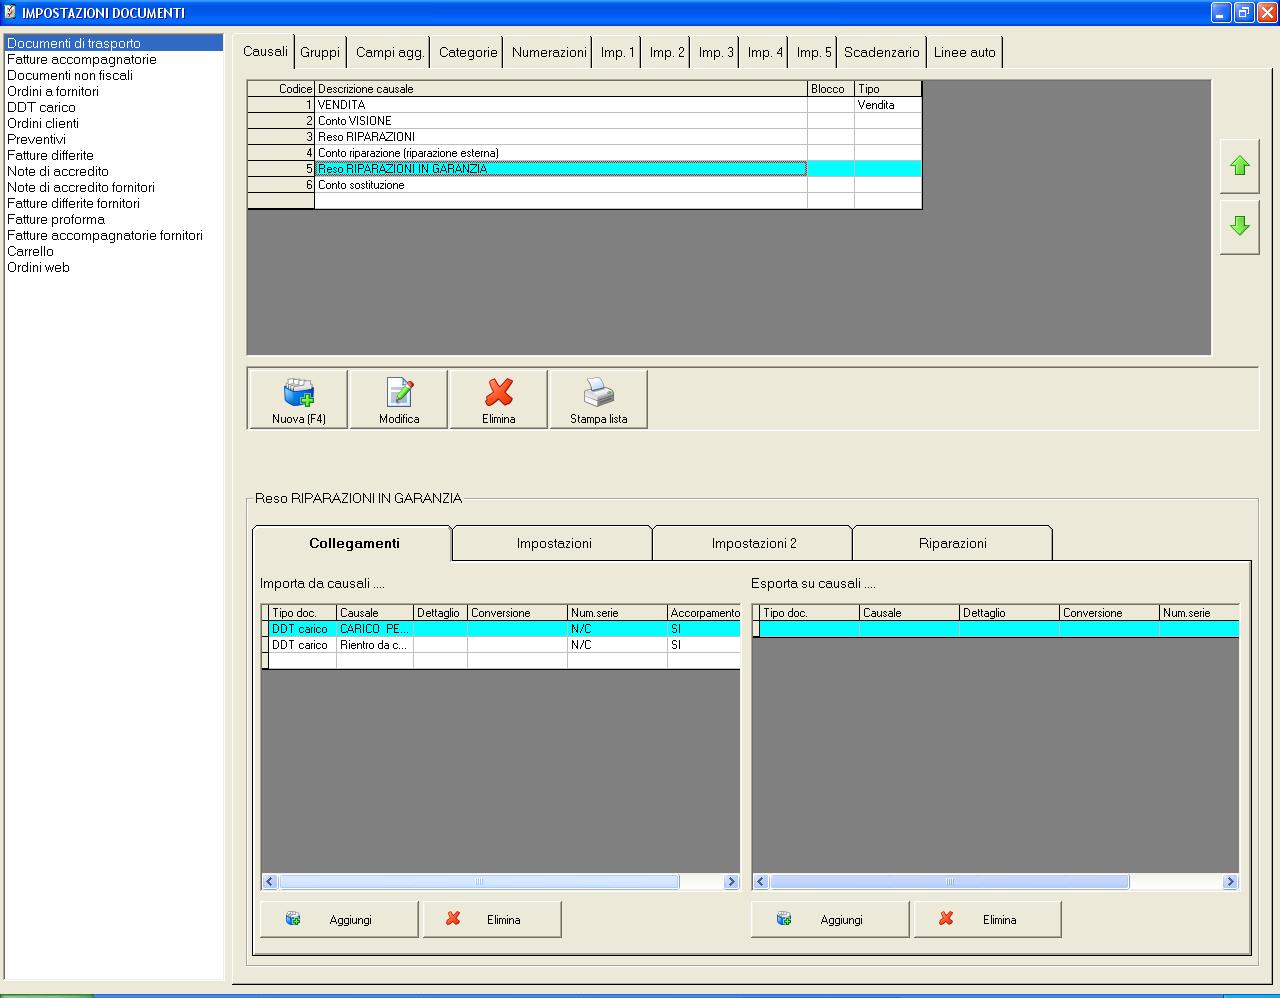Screen dimensions: 1280x998
Task: Select the Rientro da c... import row
Action: [500, 645]
